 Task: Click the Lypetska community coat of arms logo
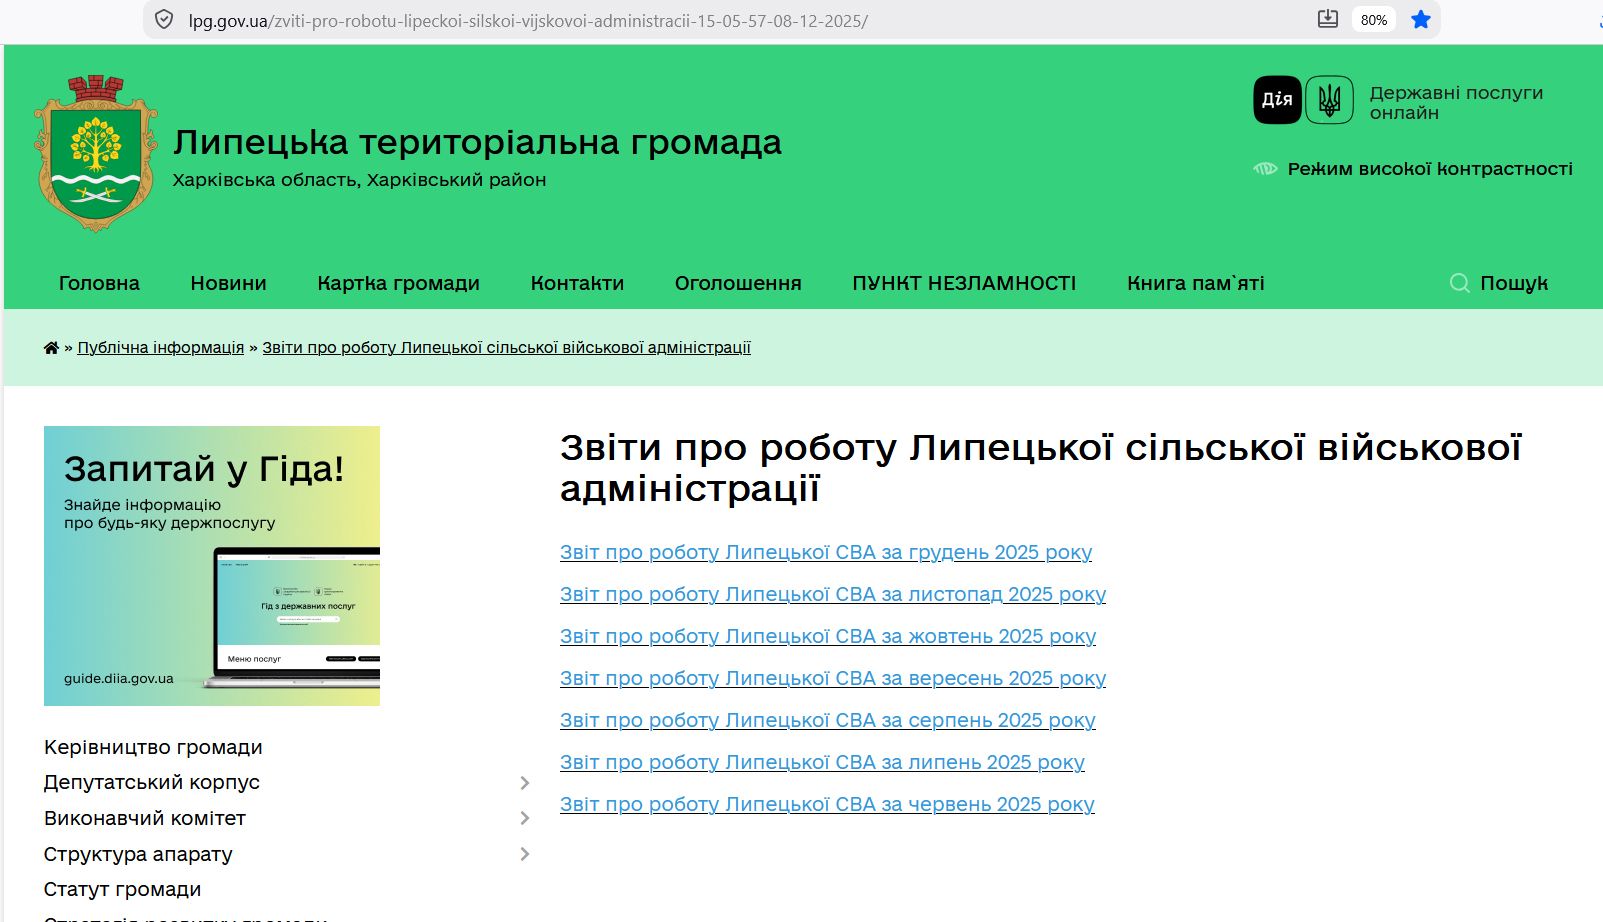point(96,153)
